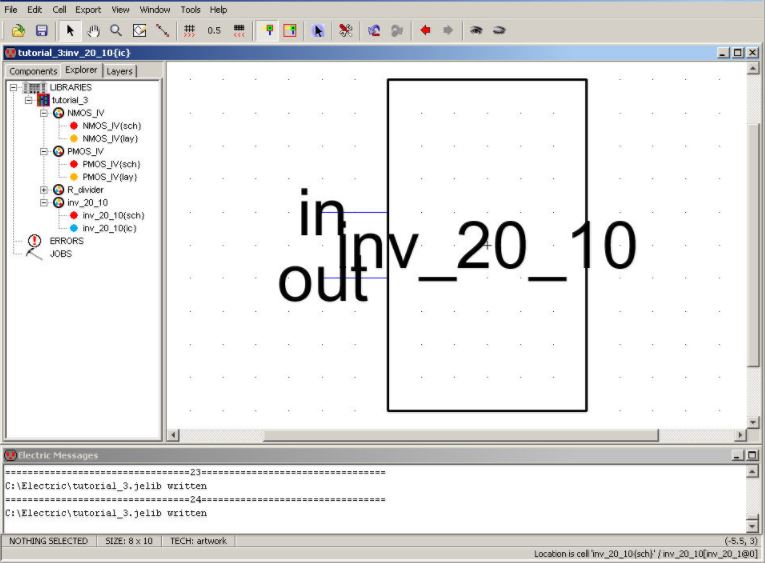The width and height of the screenshot is (765, 563).
Task: Open the Cell menu
Action: coord(59,9)
